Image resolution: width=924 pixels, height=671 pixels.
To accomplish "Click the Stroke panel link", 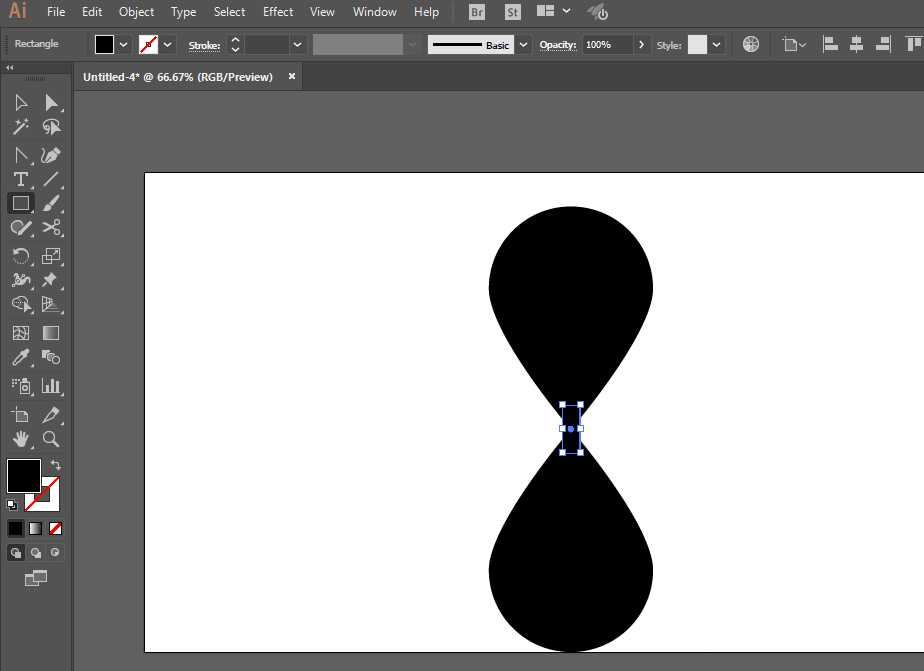I will (204, 45).
